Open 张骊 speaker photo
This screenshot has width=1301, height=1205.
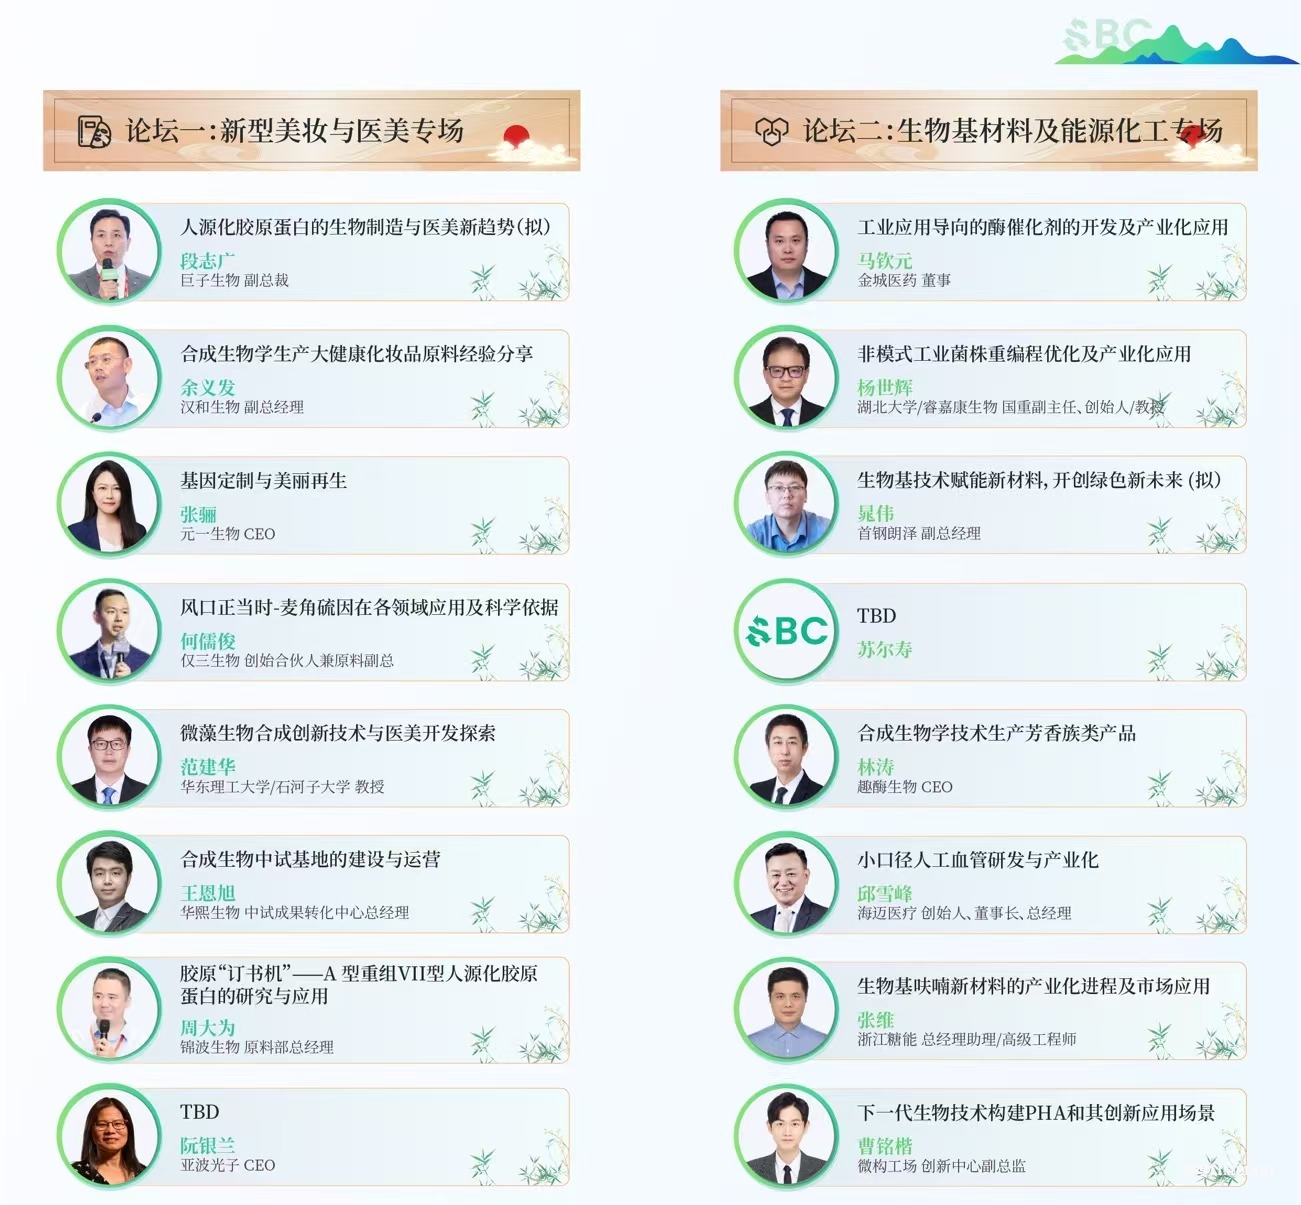click(110, 504)
